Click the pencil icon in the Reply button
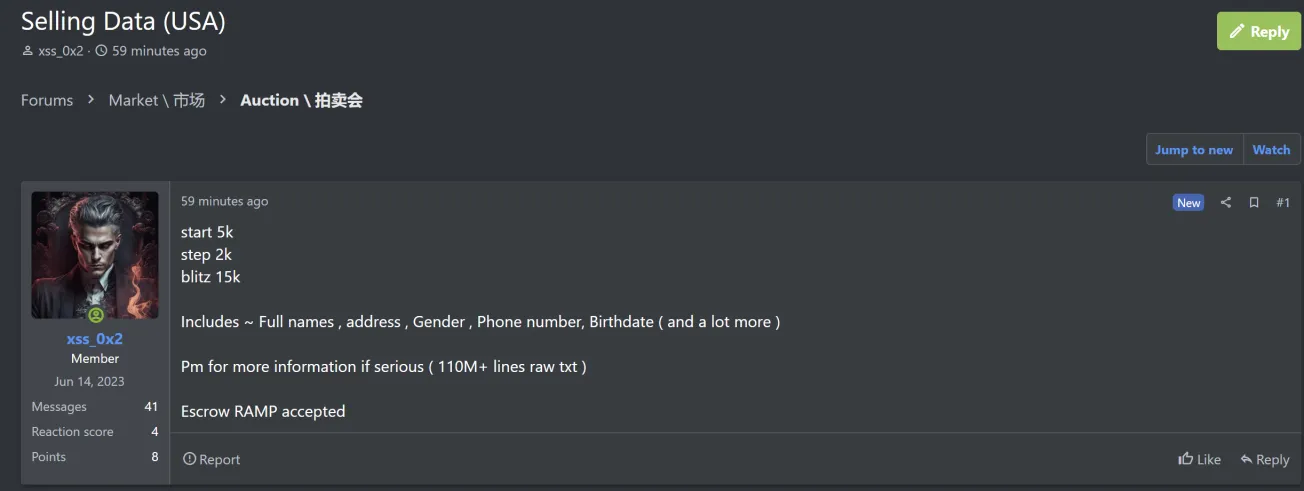The height and width of the screenshot is (491, 1304). [1236, 31]
